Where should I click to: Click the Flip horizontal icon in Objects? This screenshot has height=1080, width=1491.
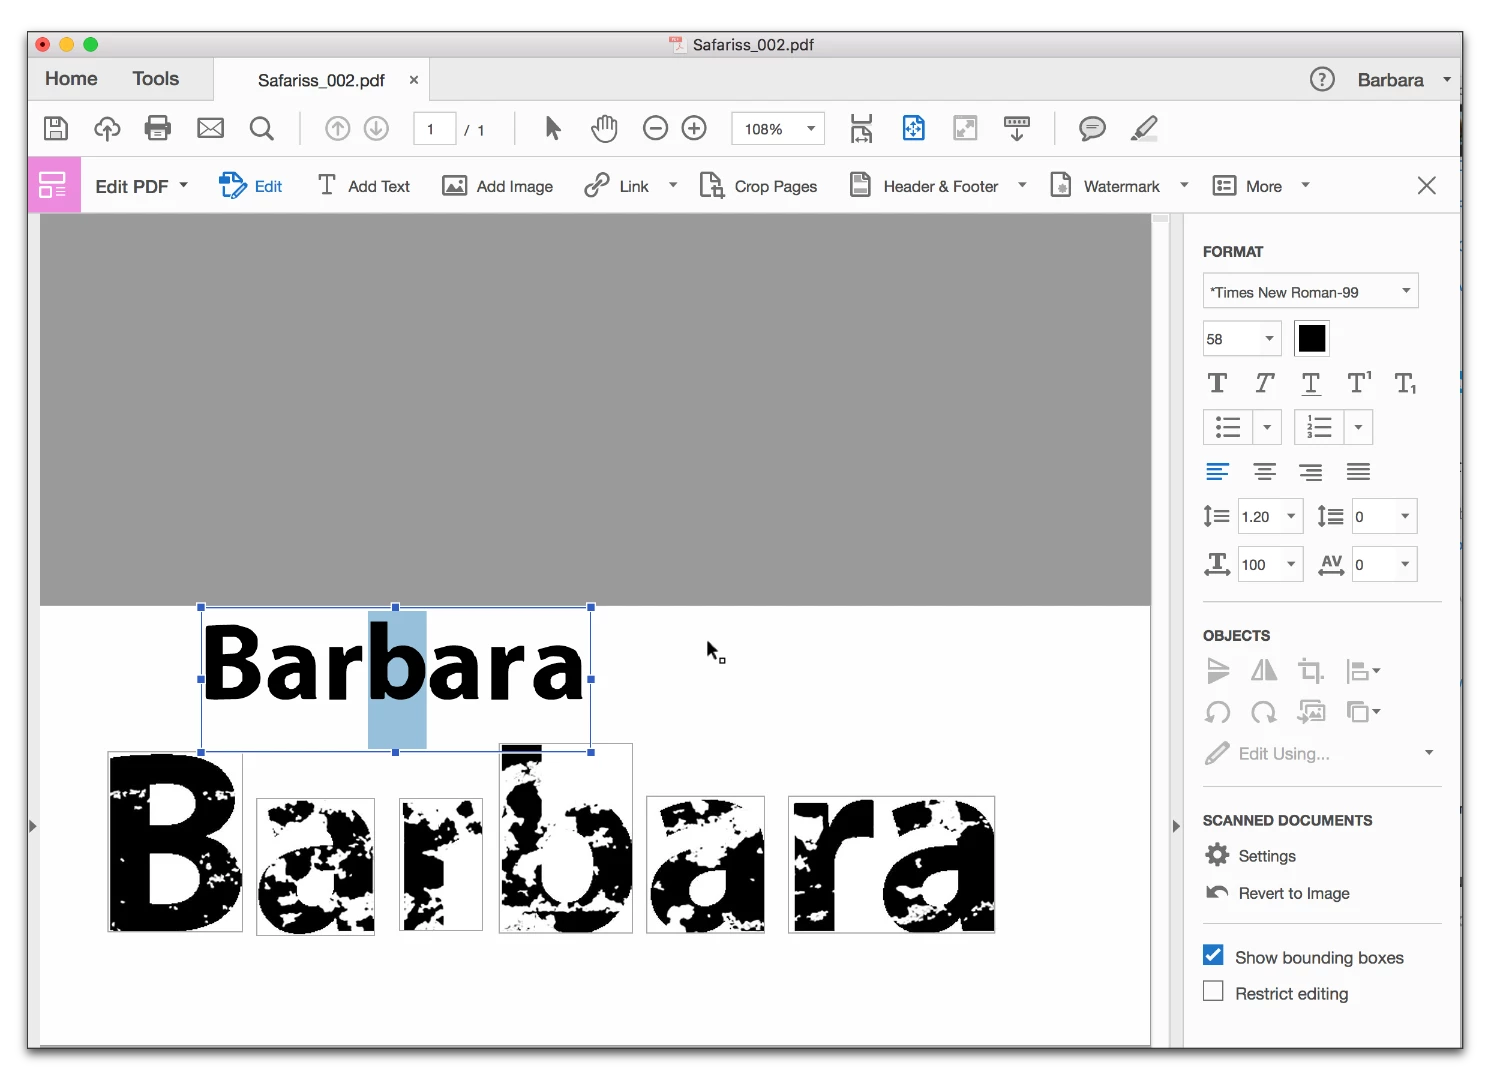pos(1264,670)
